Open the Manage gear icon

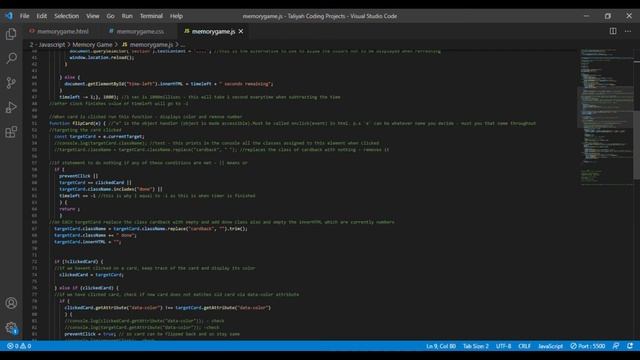pyautogui.click(x=11, y=328)
